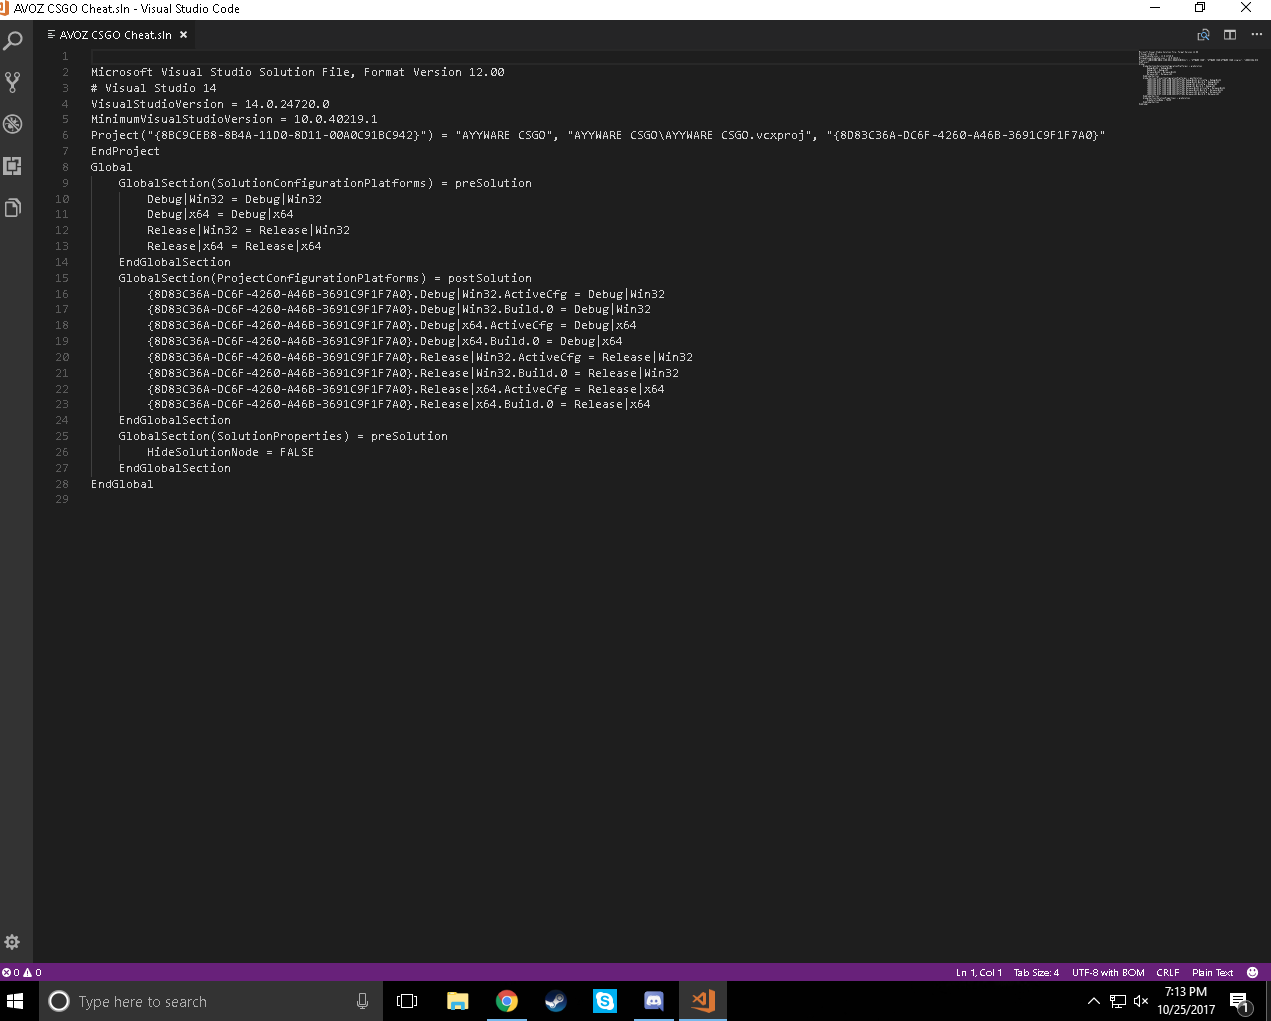Open the Action Center notifications icon
Viewport: 1271px width, 1021px height.
coord(1240,1001)
